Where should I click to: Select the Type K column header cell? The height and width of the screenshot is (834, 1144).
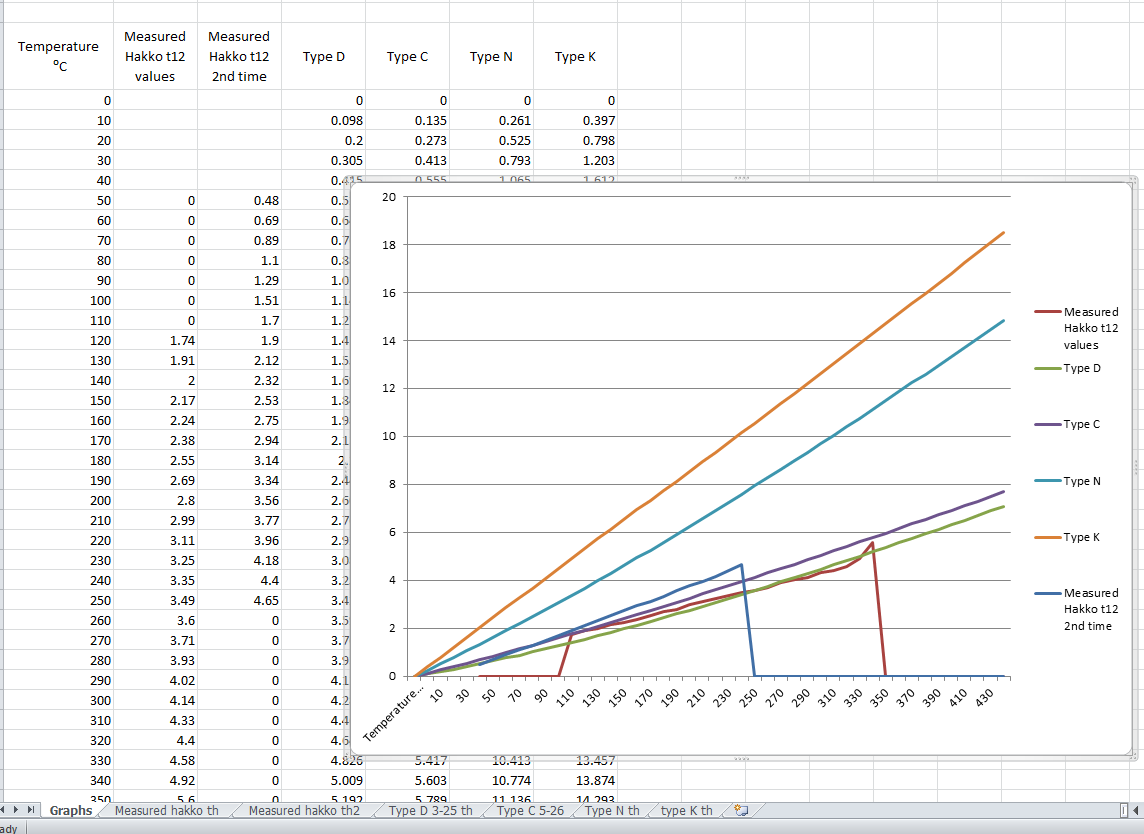coord(575,57)
